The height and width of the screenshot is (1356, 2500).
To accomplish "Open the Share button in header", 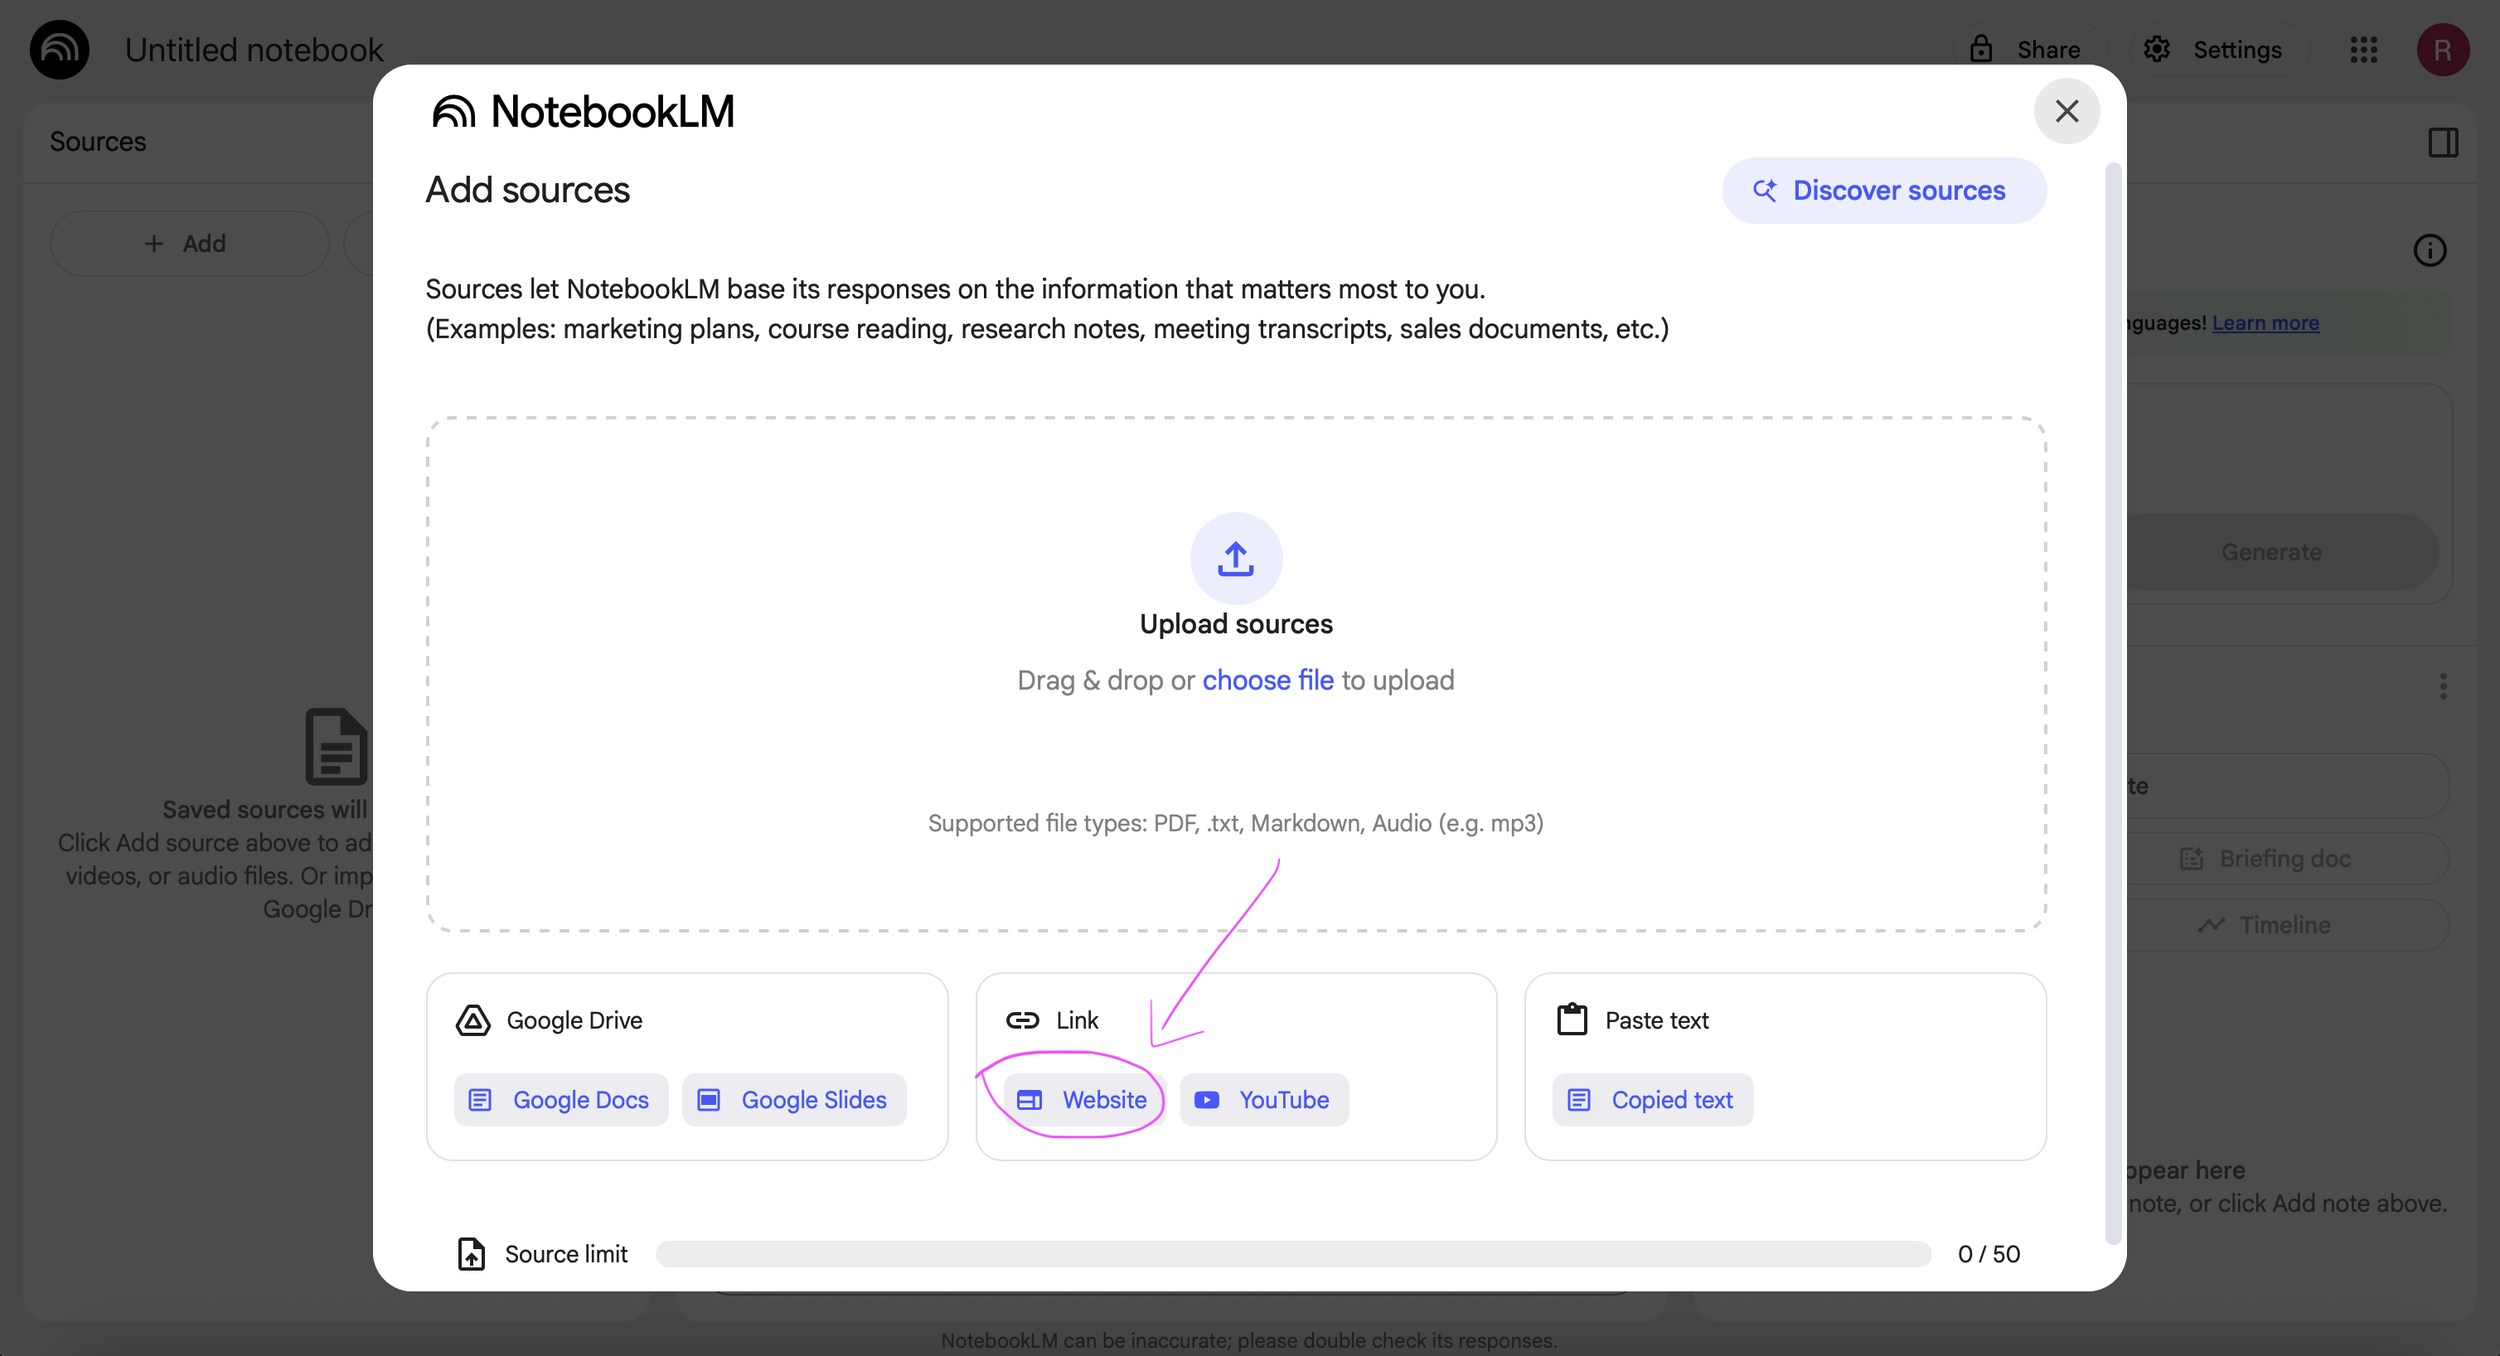I will pyautogui.click(x=2029, y=49).
